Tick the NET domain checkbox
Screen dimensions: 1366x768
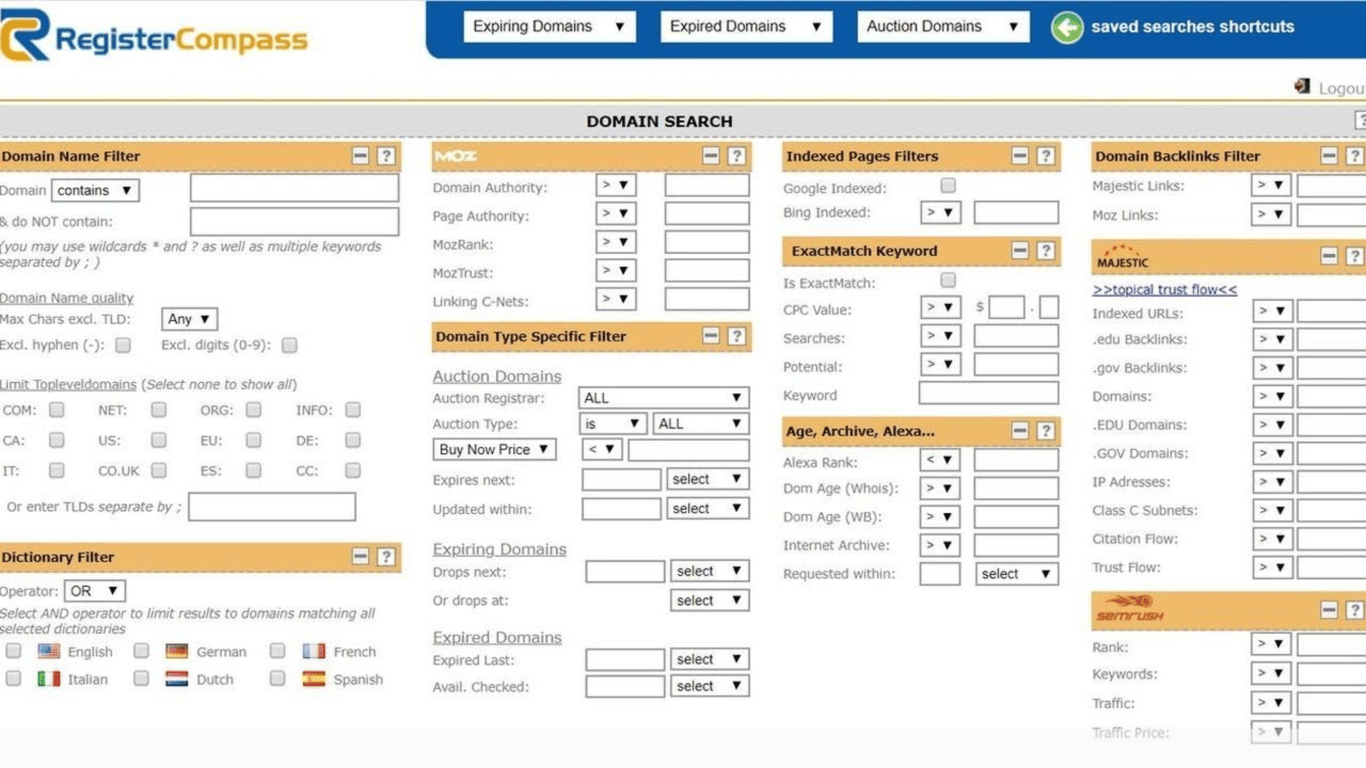pyautogui.click(x=159, y=410)
